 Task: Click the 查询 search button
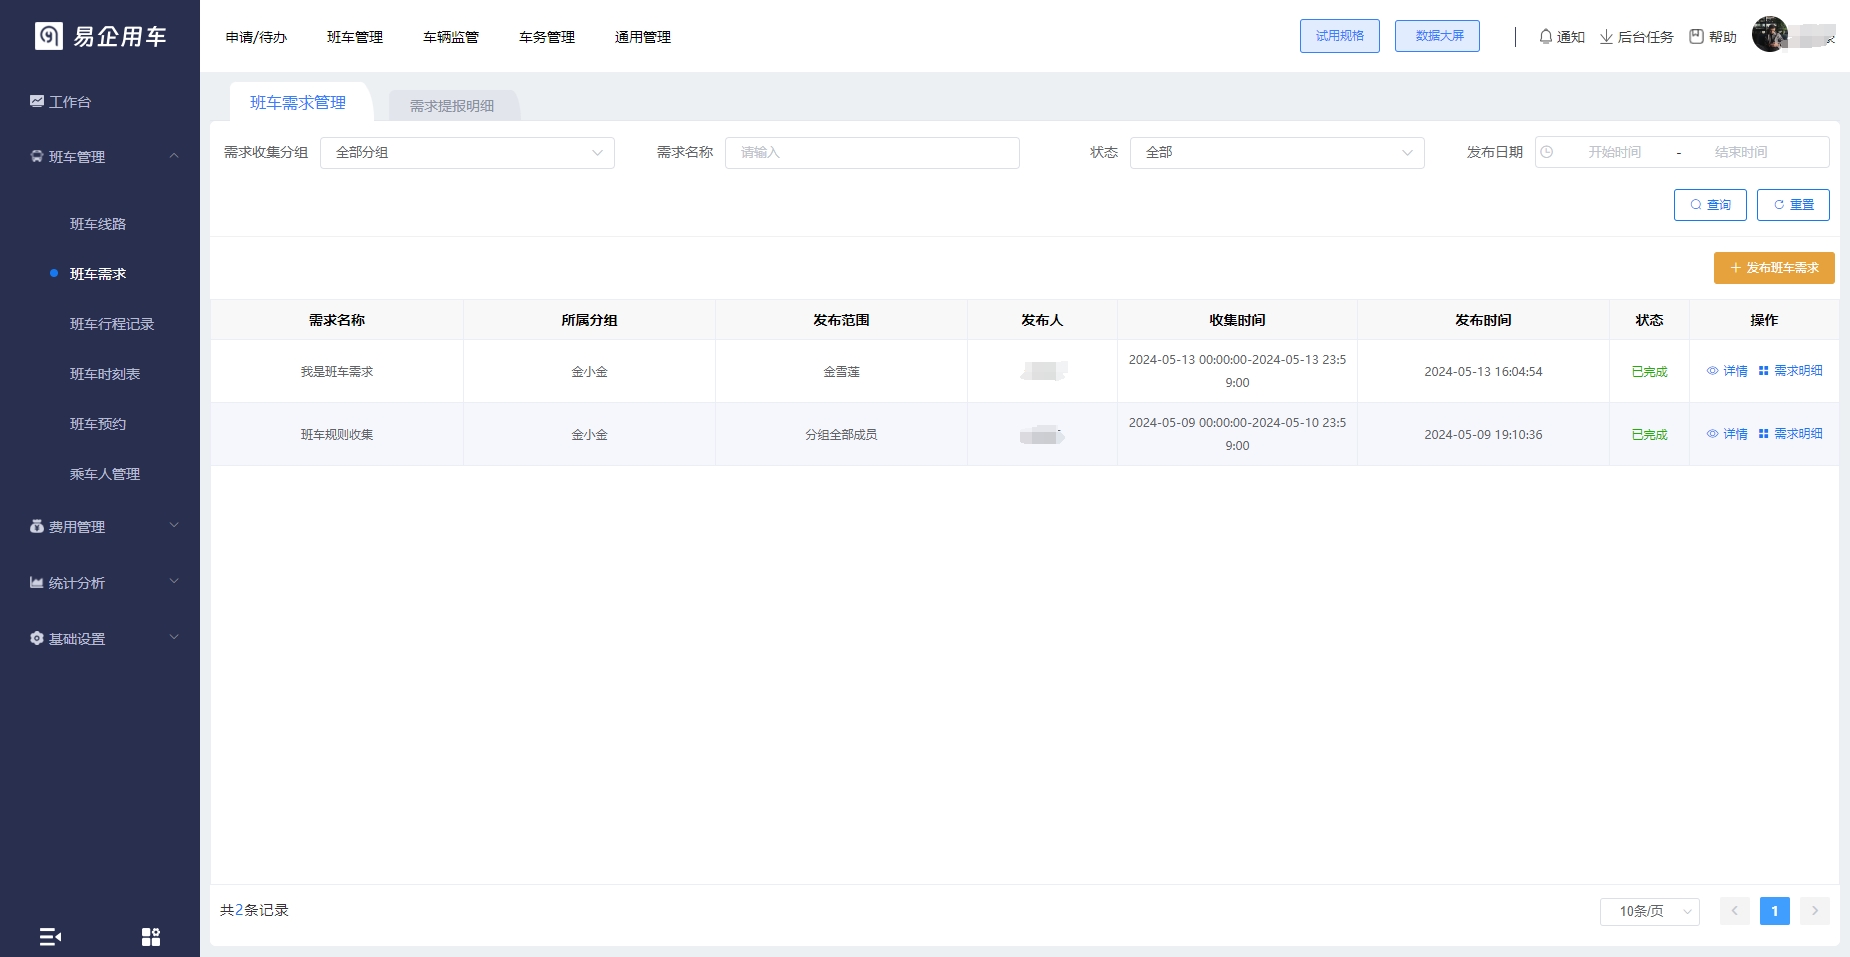(1710, 205)
